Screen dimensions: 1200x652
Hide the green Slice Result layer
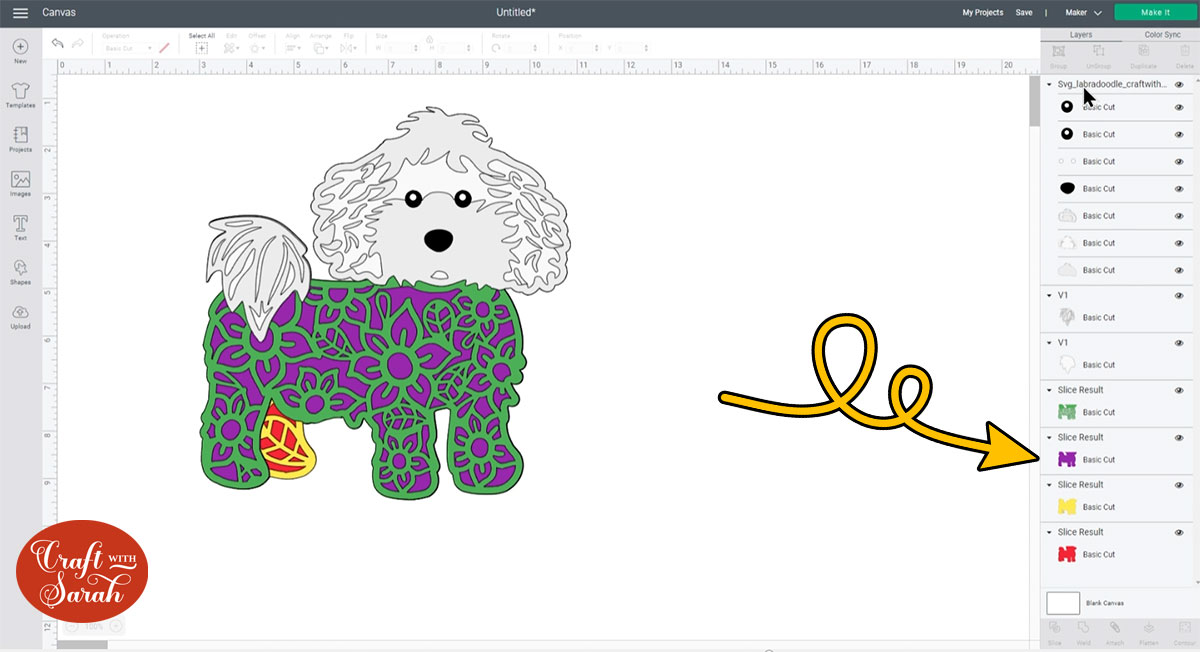(1178, 389)
